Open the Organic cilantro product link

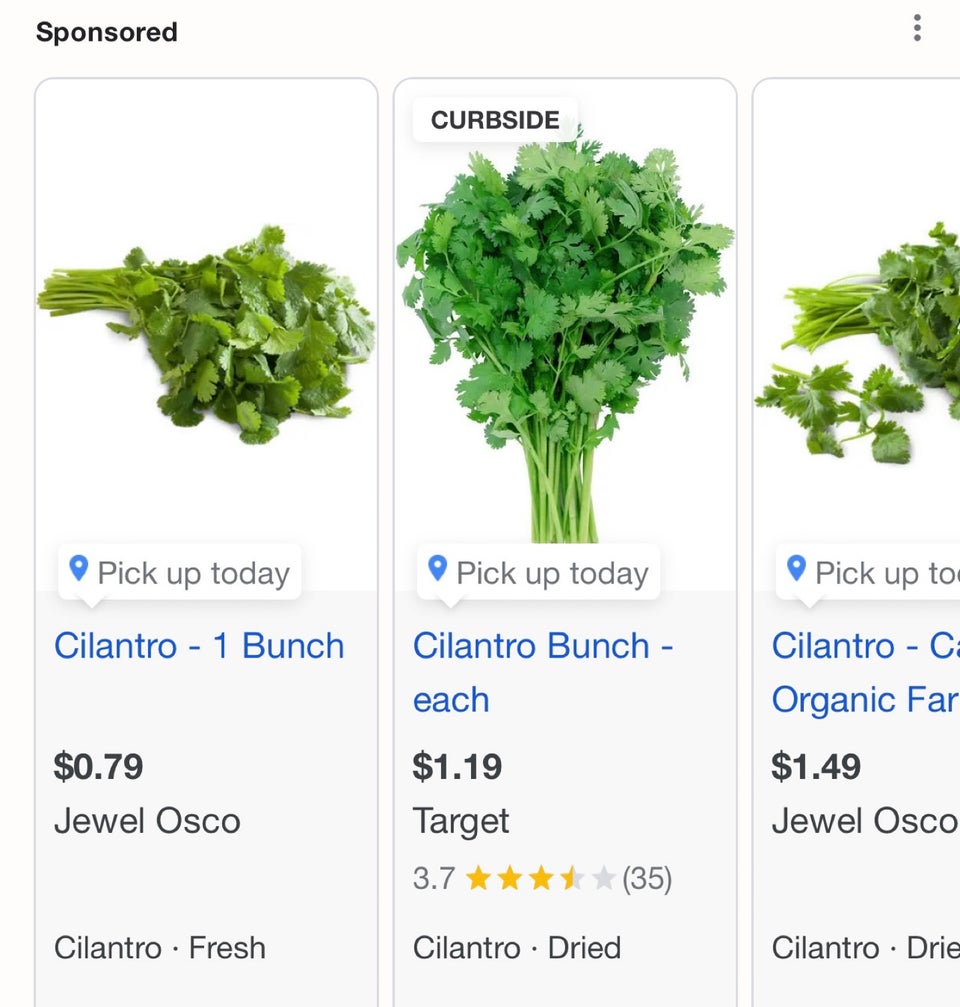pyautogui.click(x=865, y=672)
